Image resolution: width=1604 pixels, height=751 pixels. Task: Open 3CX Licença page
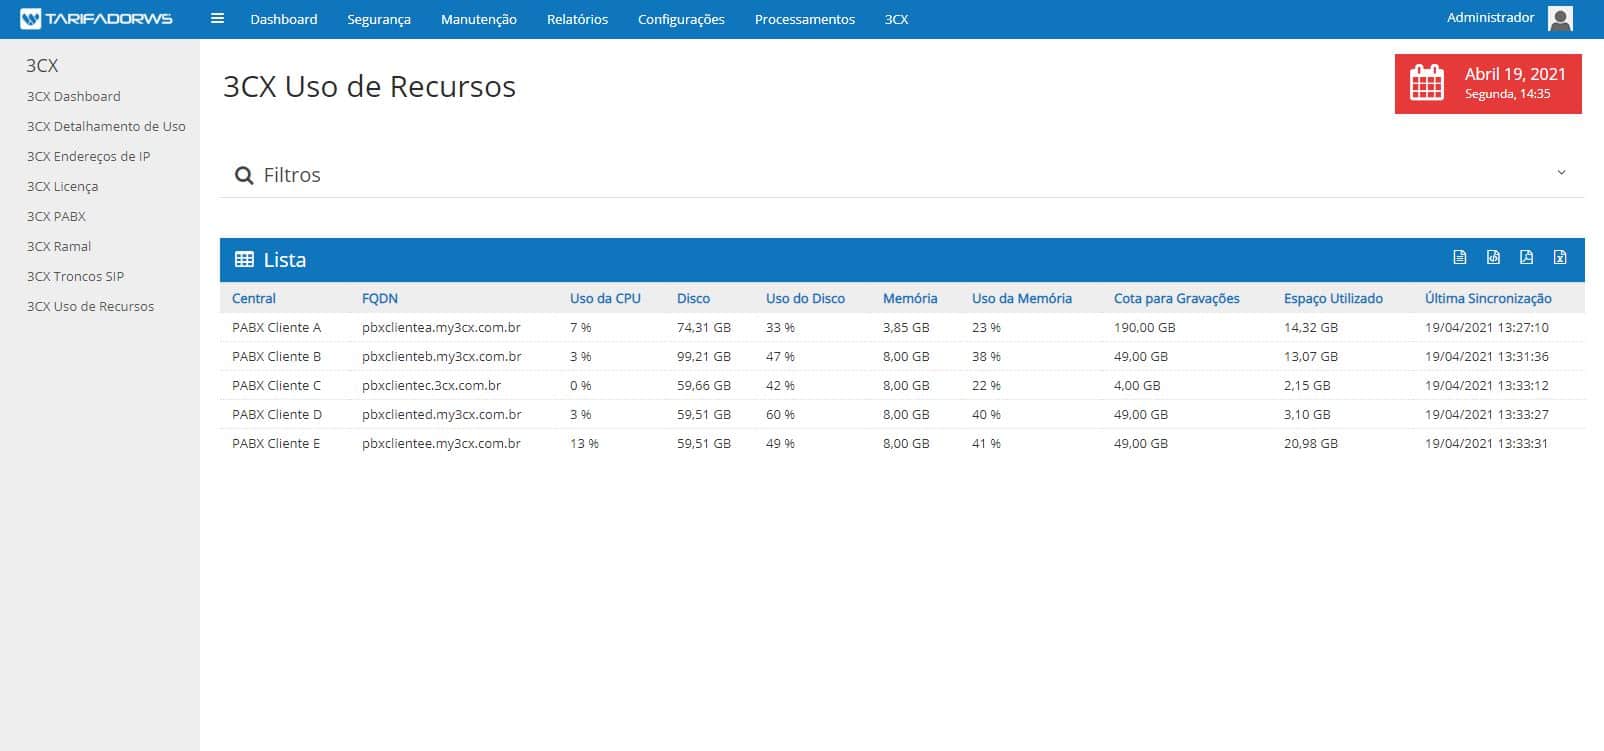point(63,186)
